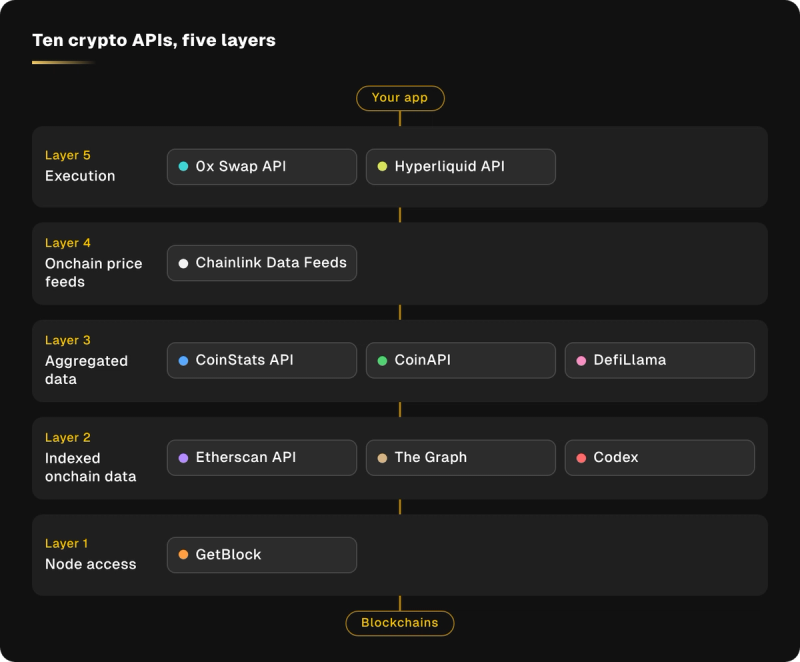Choose the CoinStats API card
Viewport: 800px width, 662px height.
pos(262,360)
